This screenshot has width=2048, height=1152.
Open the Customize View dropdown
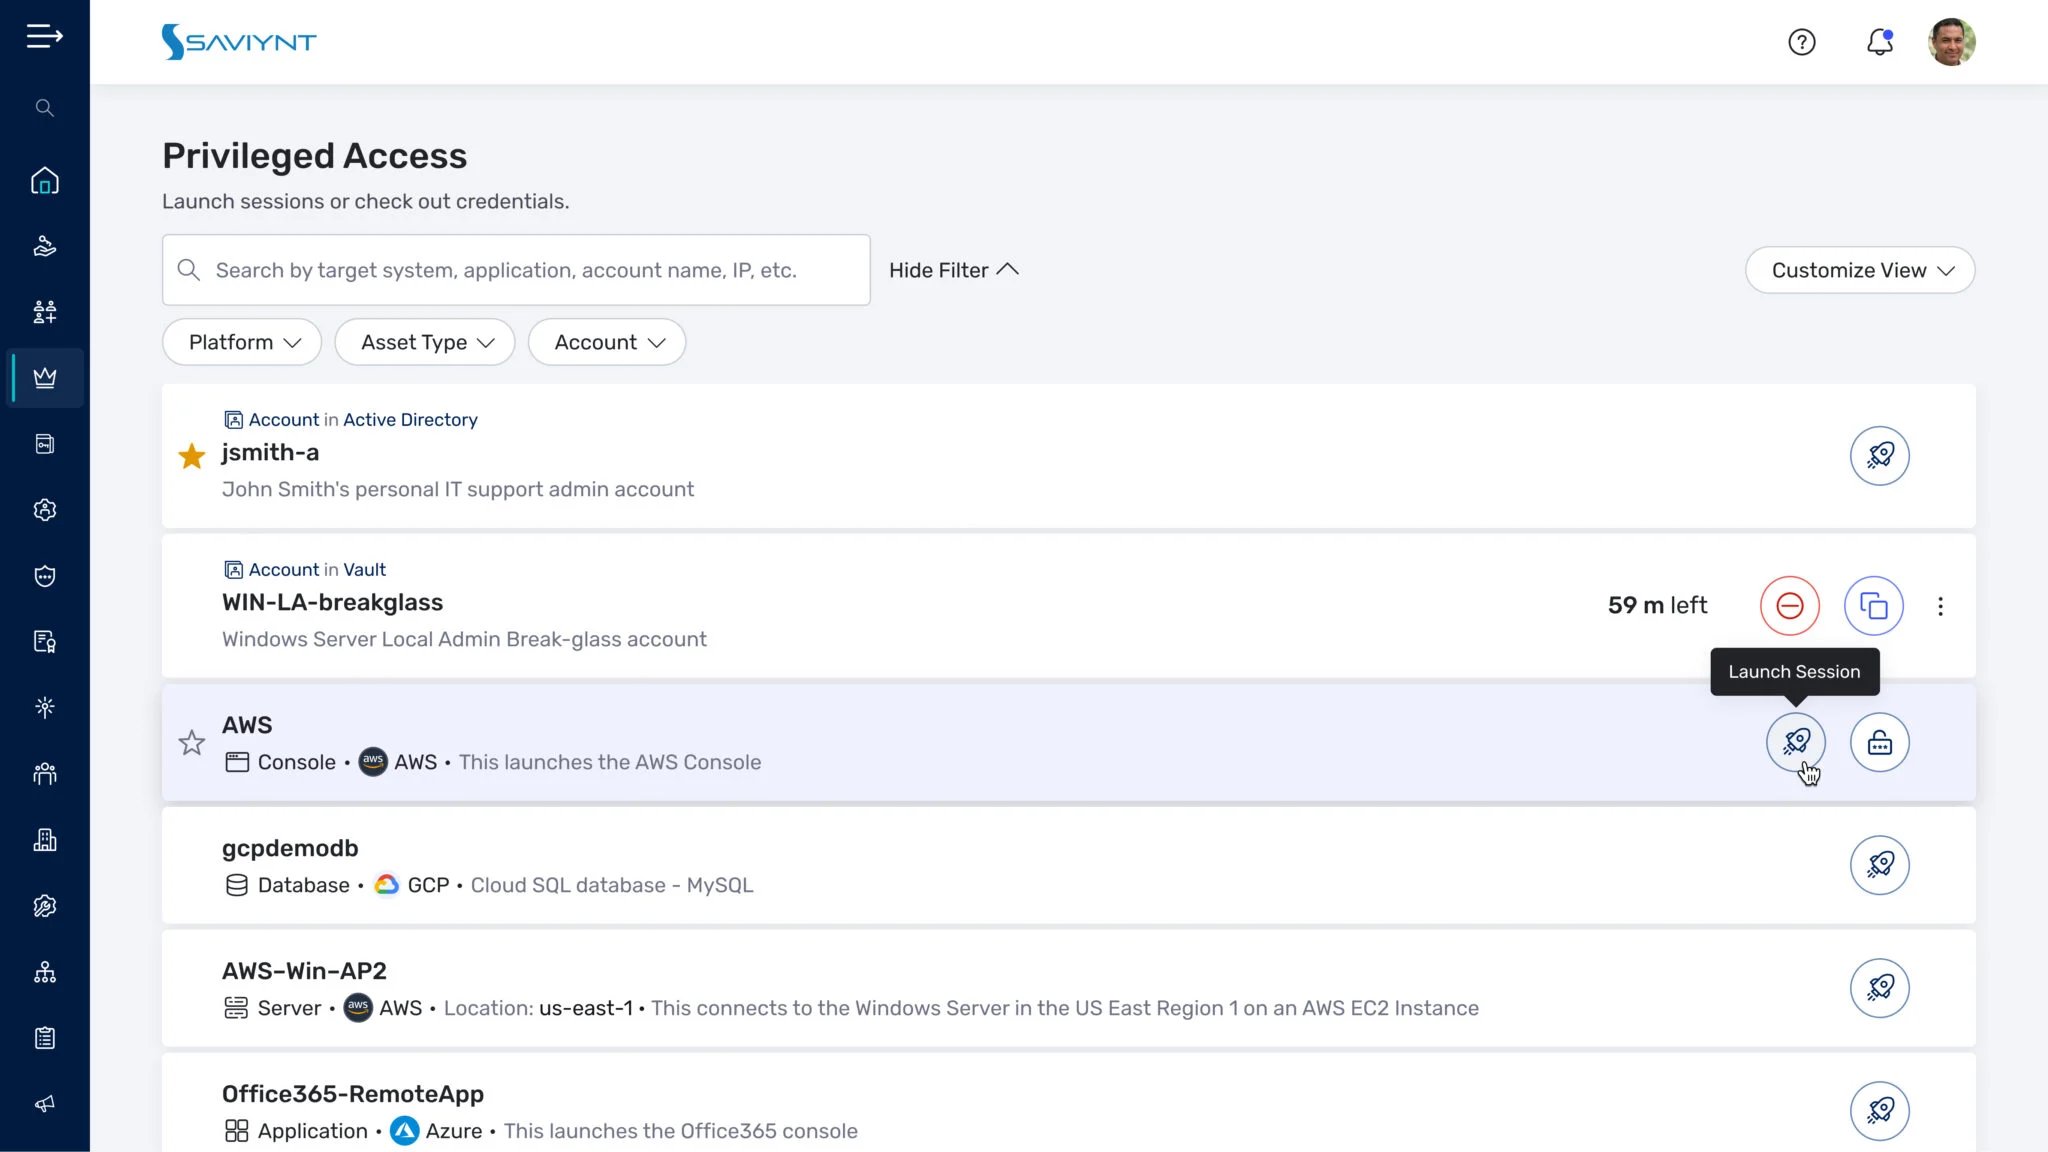[1859, 270]
